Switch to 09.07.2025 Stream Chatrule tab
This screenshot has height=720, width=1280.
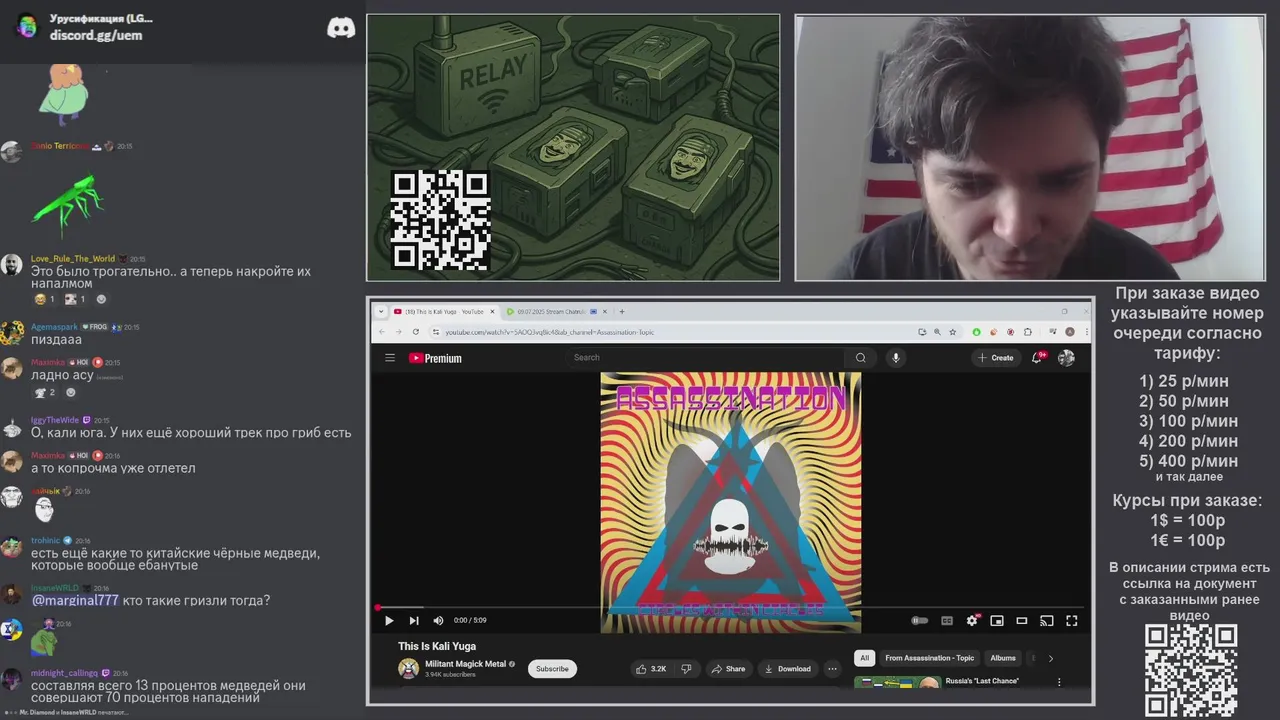tap(553, 312)
